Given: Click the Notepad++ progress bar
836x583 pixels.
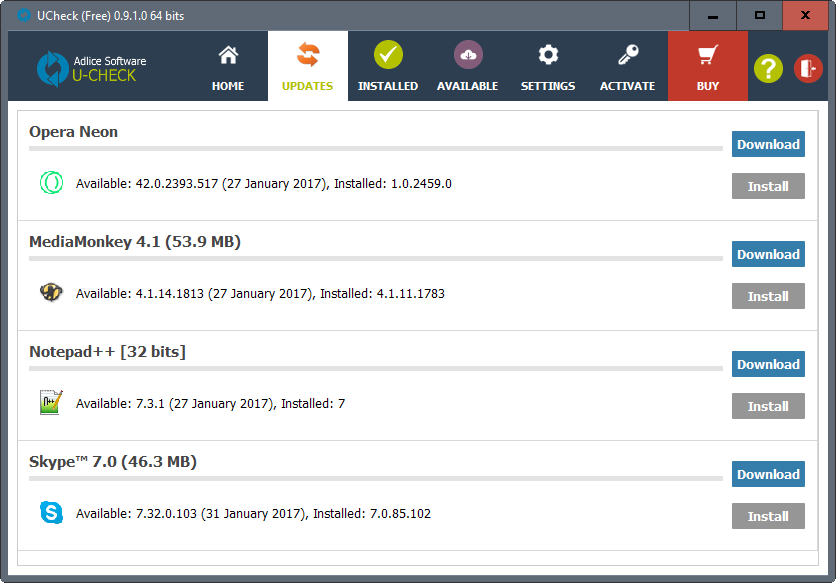Looking at the screenshot, I should 376,369.
